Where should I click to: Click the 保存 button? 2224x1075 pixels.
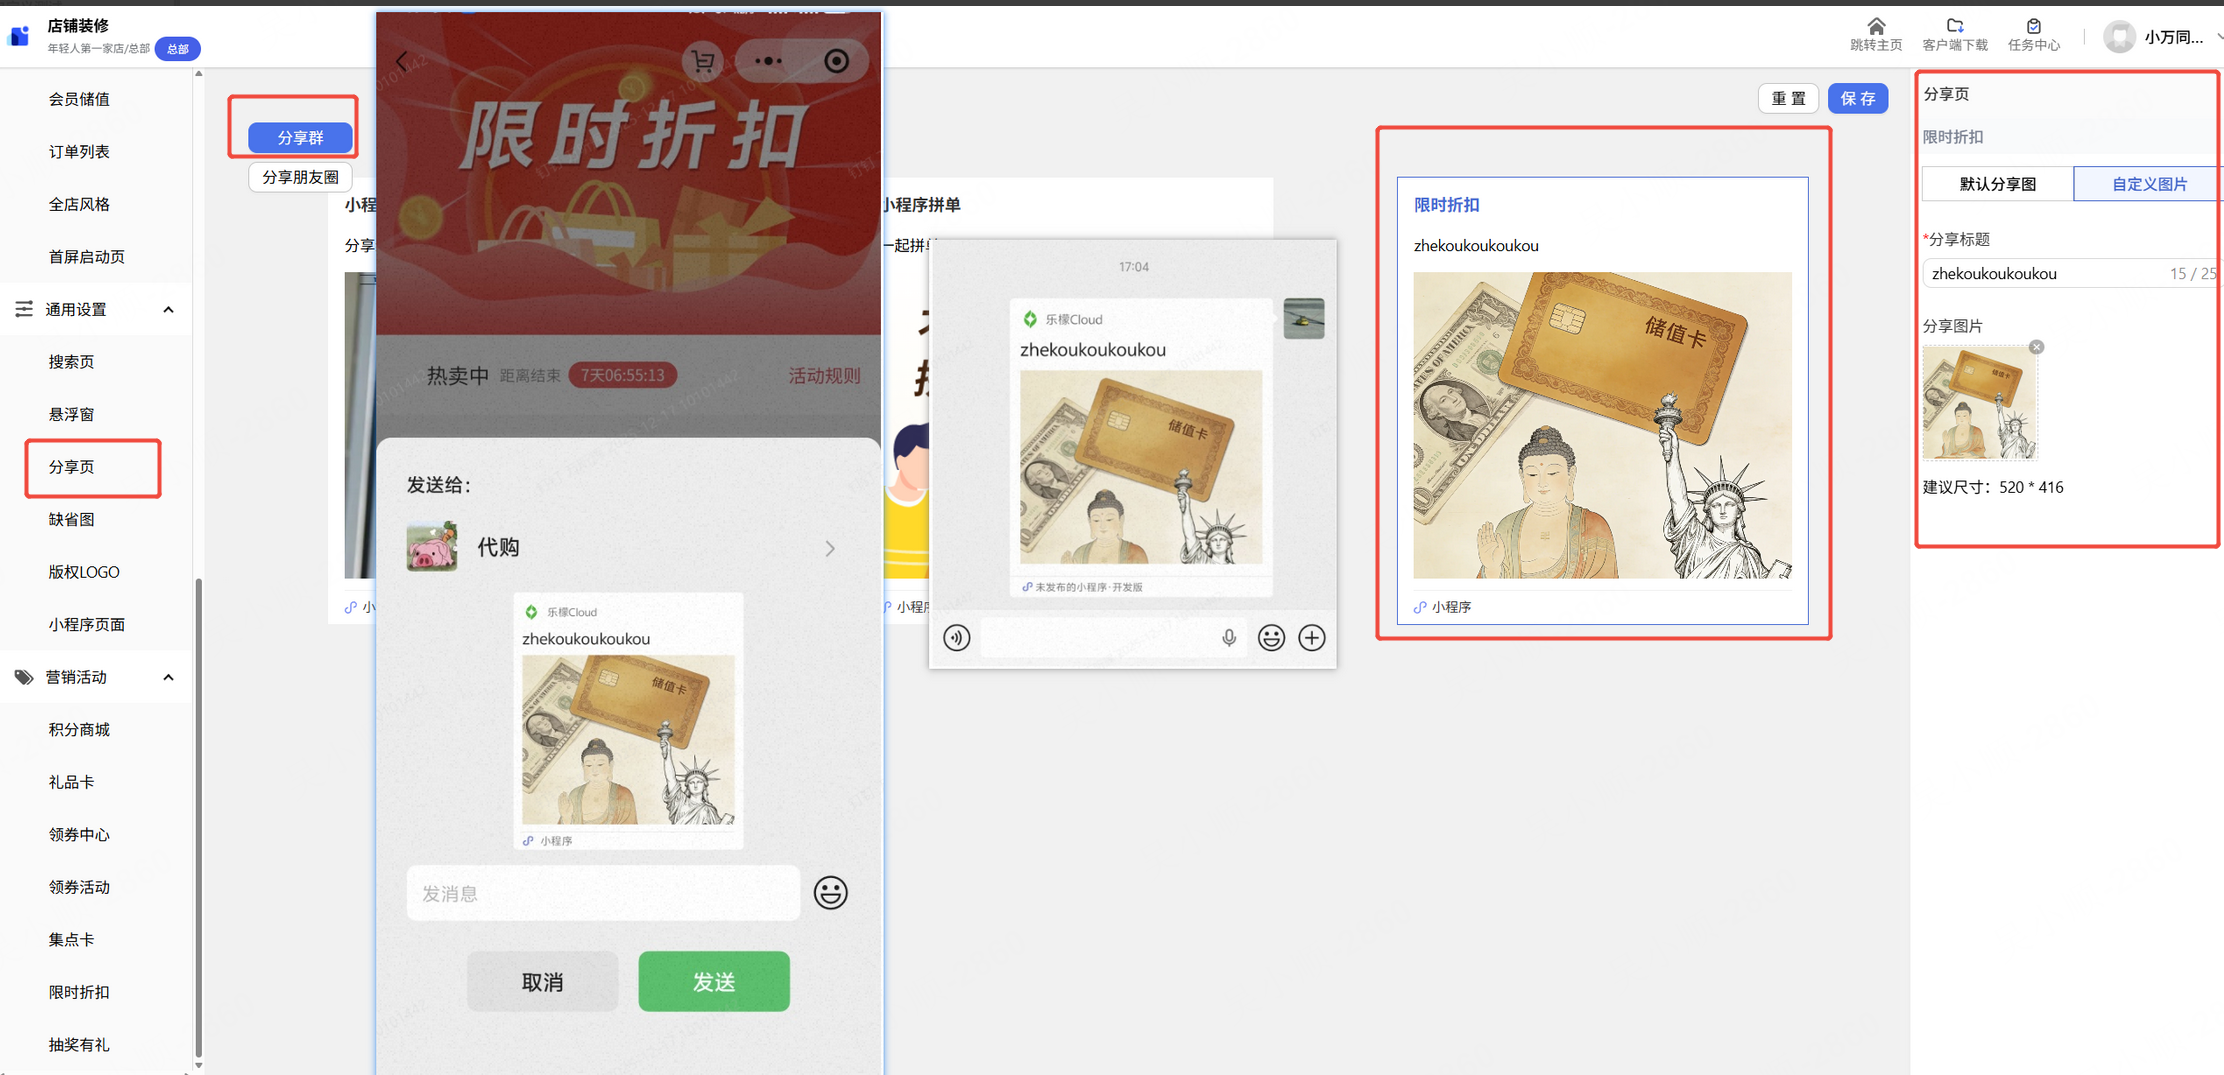click(1858, 98)
